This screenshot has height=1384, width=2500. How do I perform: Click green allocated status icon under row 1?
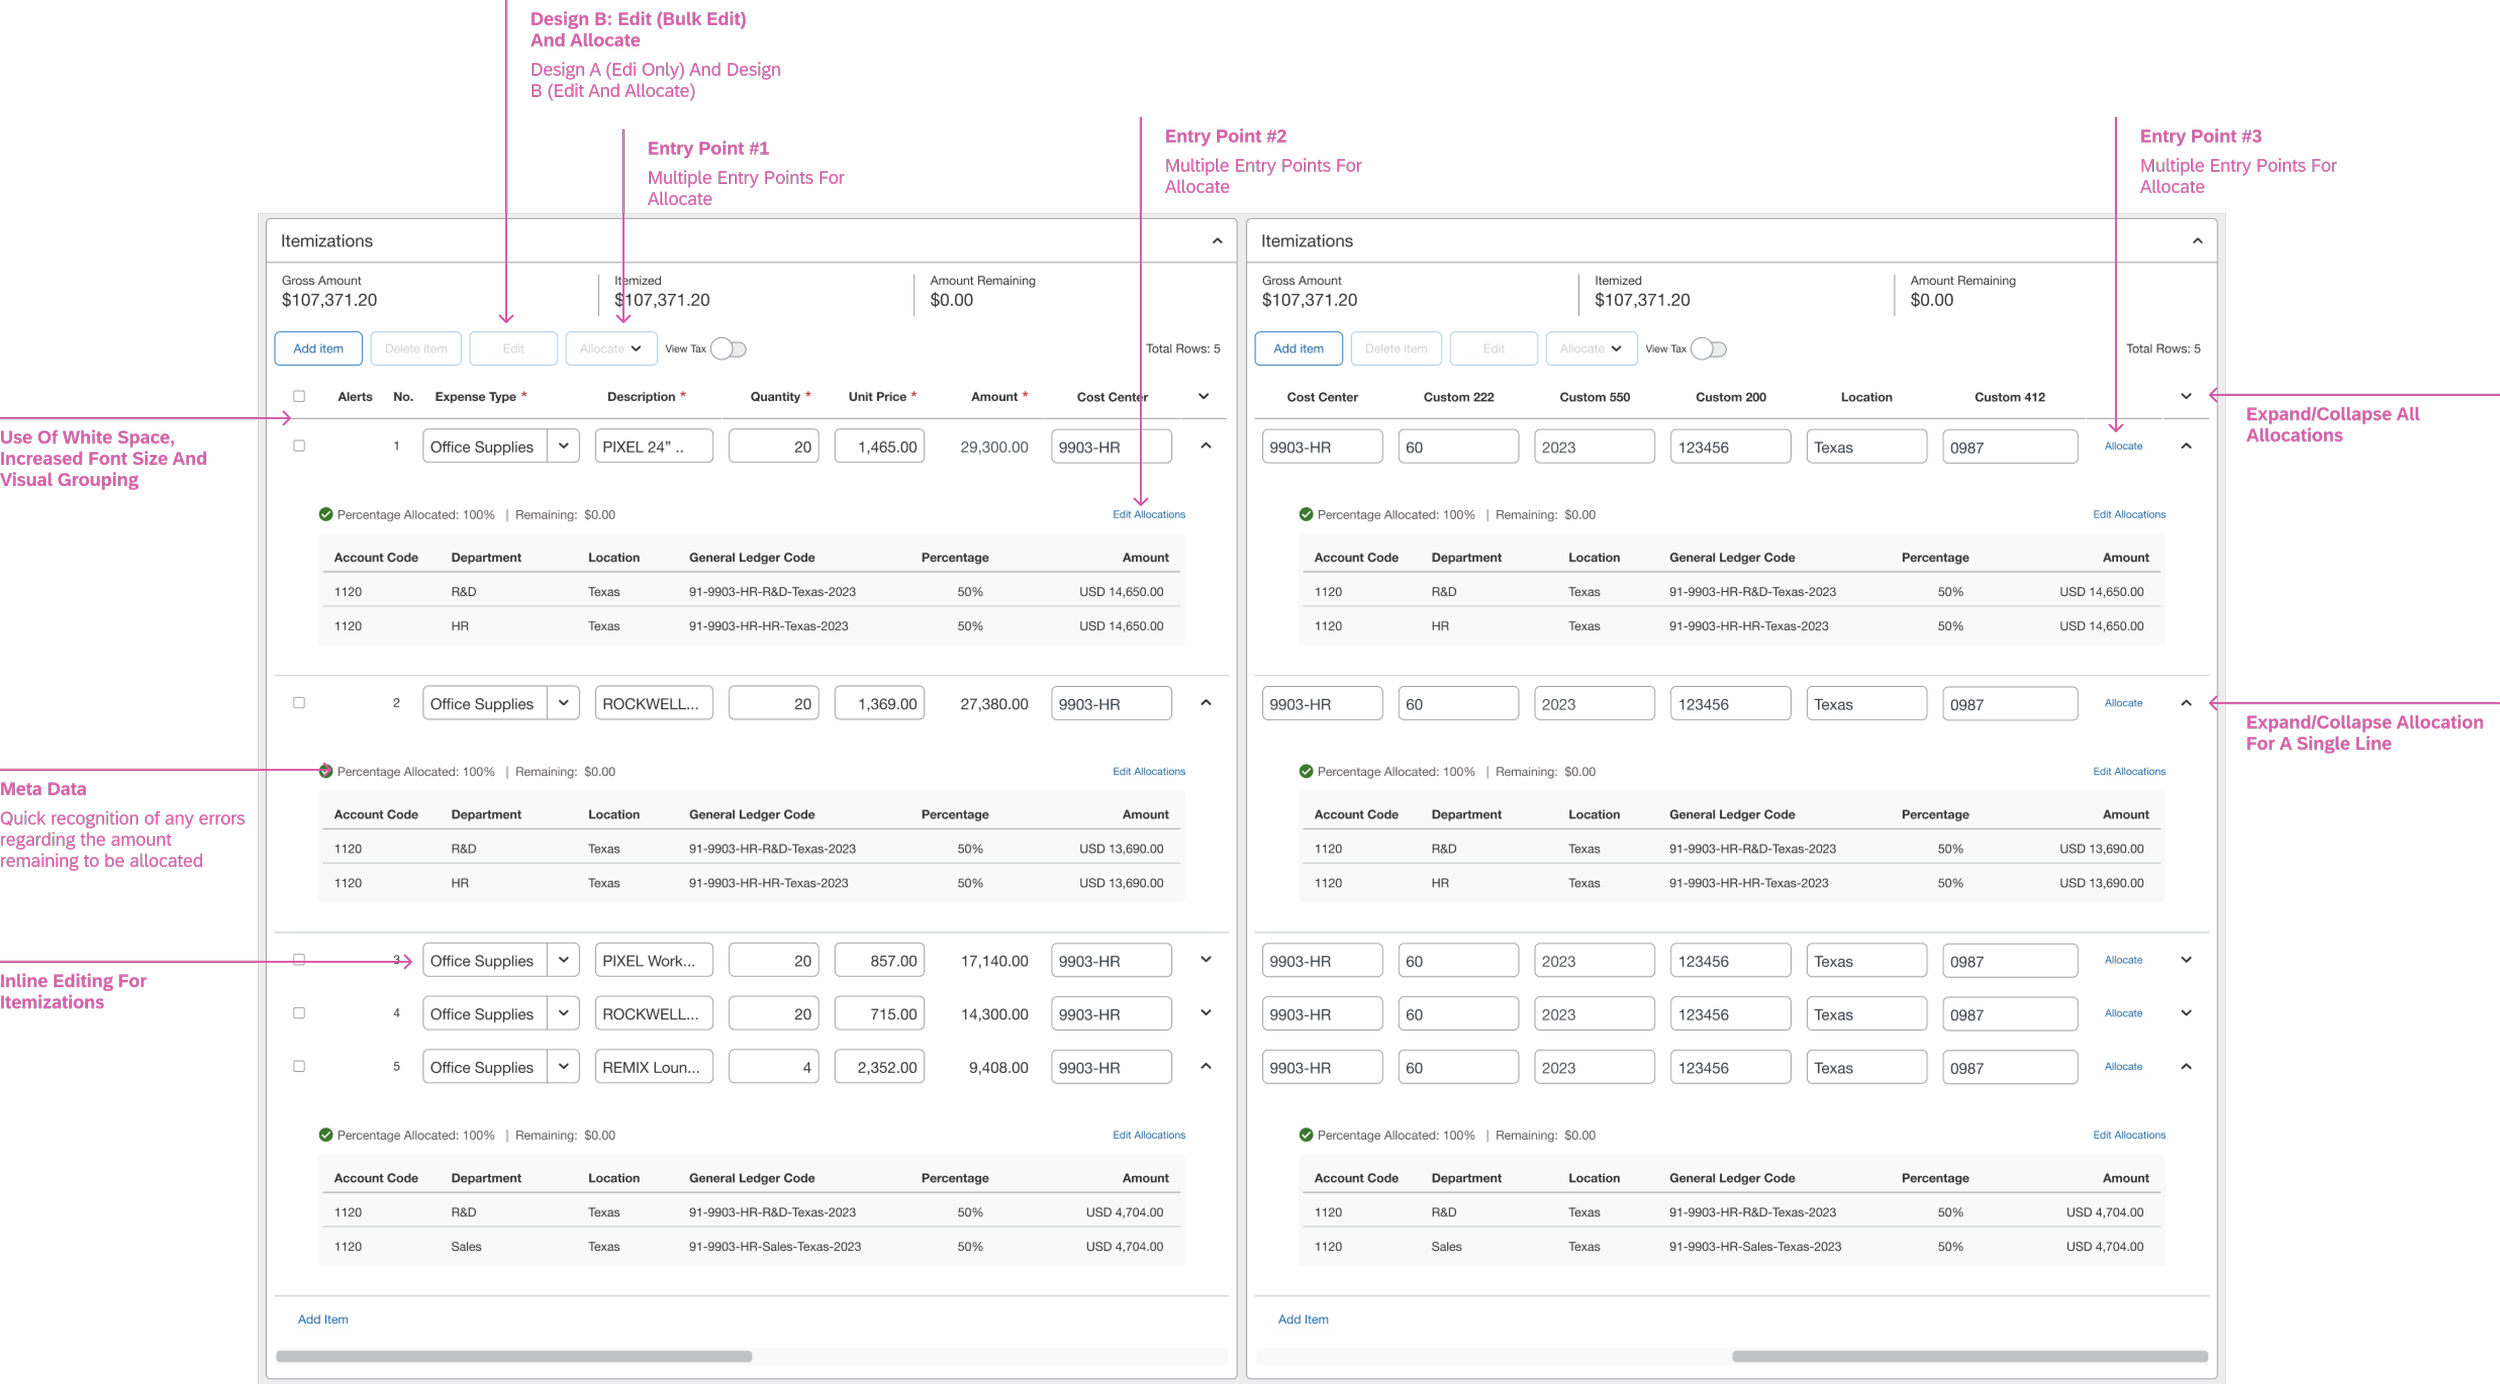[x=325, y=514]
